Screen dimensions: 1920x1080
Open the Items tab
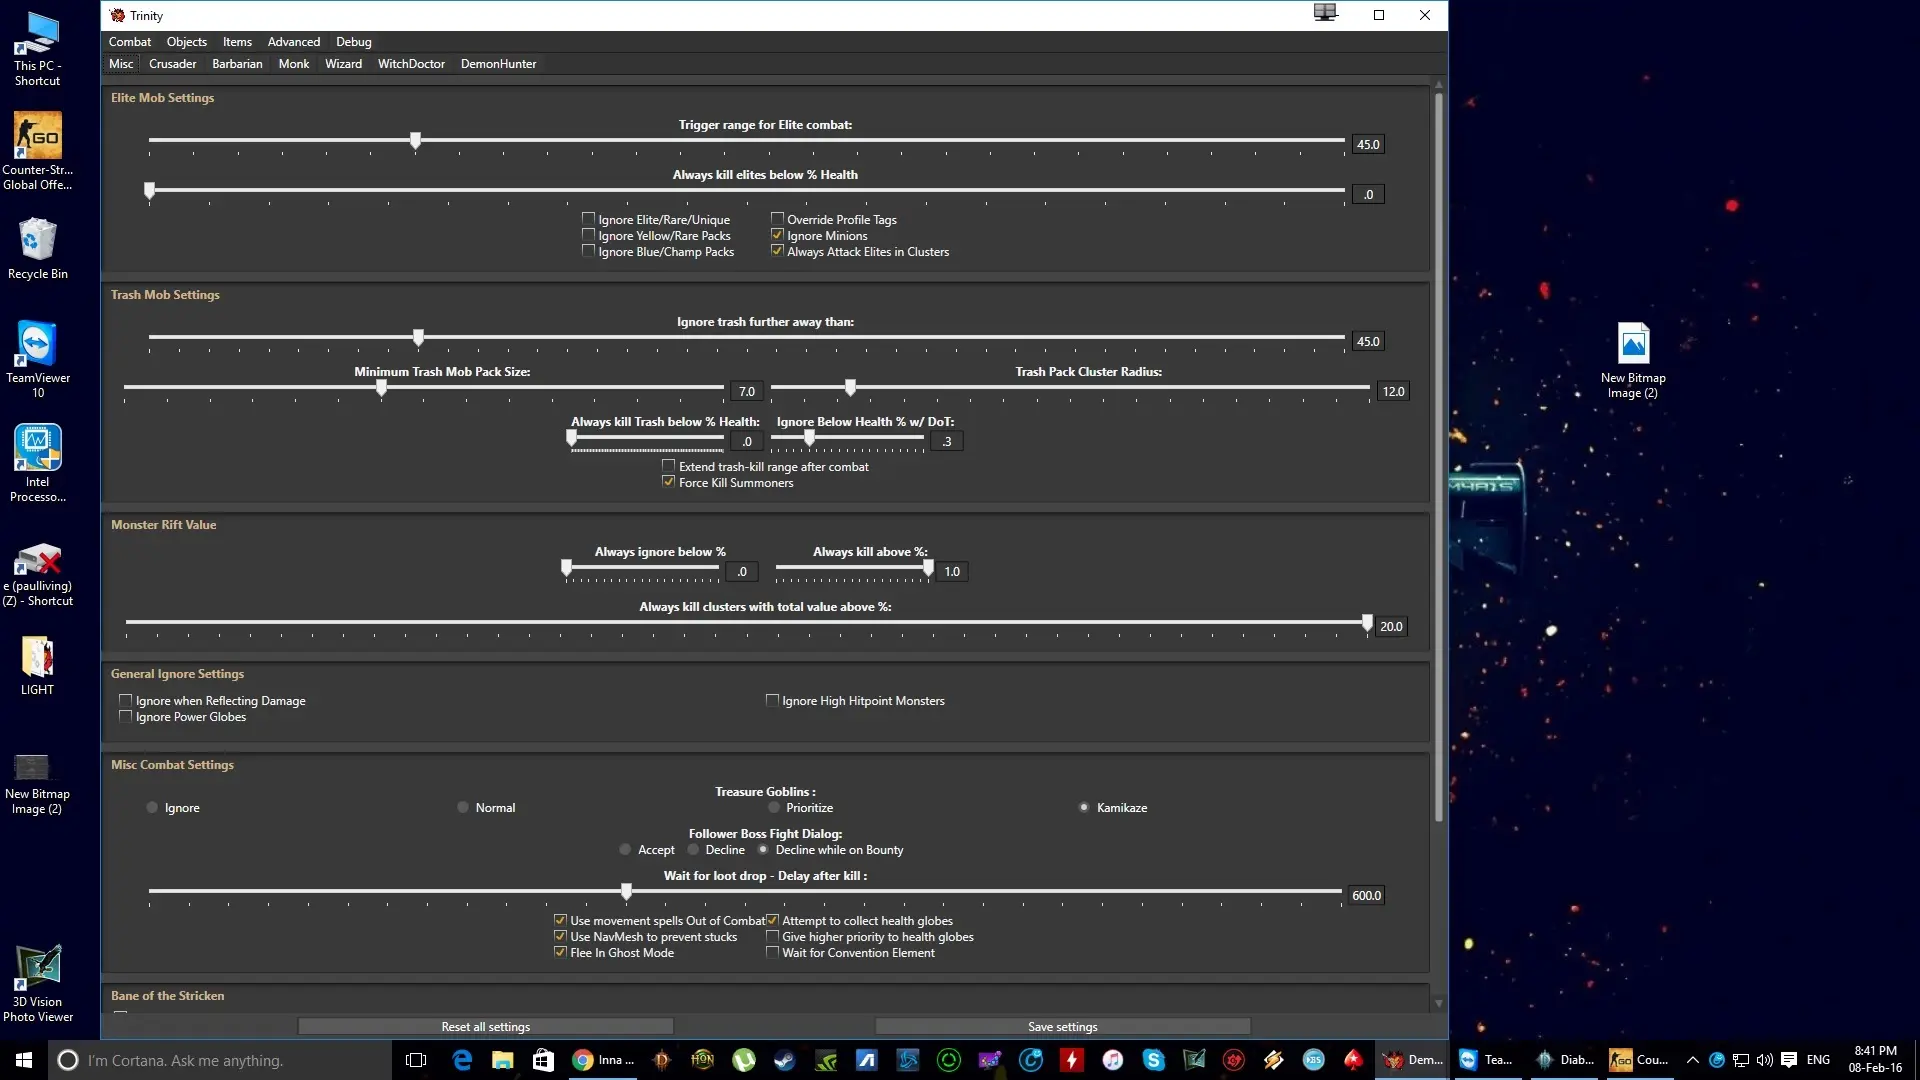point(237,42)
